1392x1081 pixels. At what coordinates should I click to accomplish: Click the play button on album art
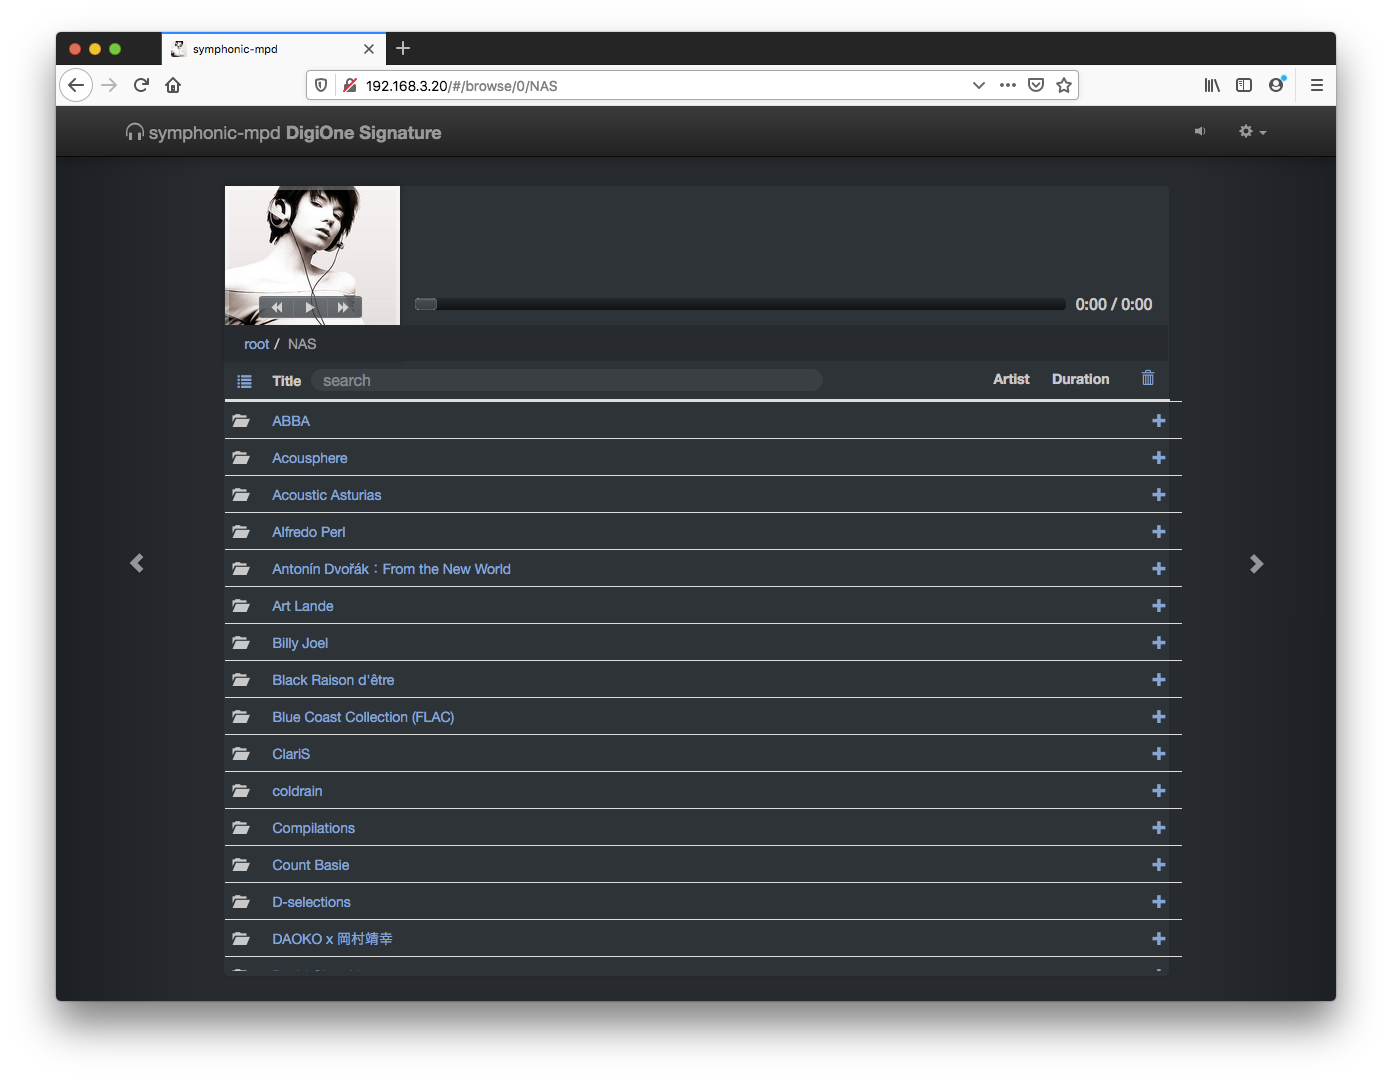point(310,307)
